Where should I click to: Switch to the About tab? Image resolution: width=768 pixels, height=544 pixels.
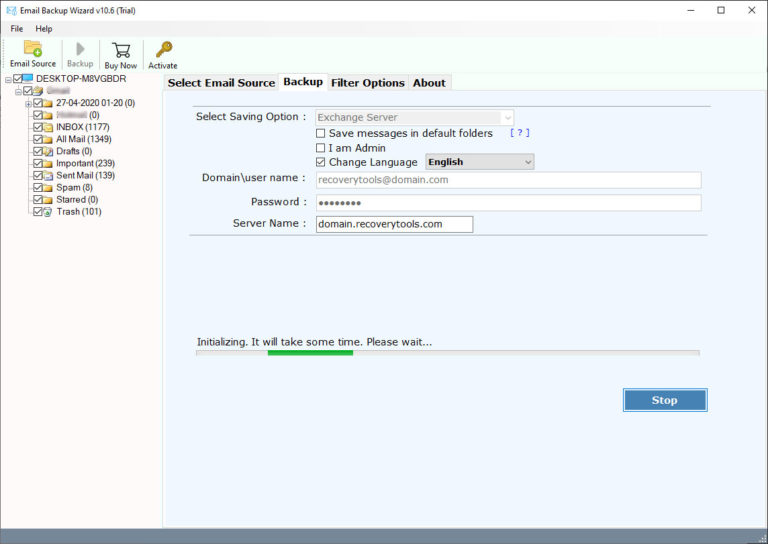429,83
